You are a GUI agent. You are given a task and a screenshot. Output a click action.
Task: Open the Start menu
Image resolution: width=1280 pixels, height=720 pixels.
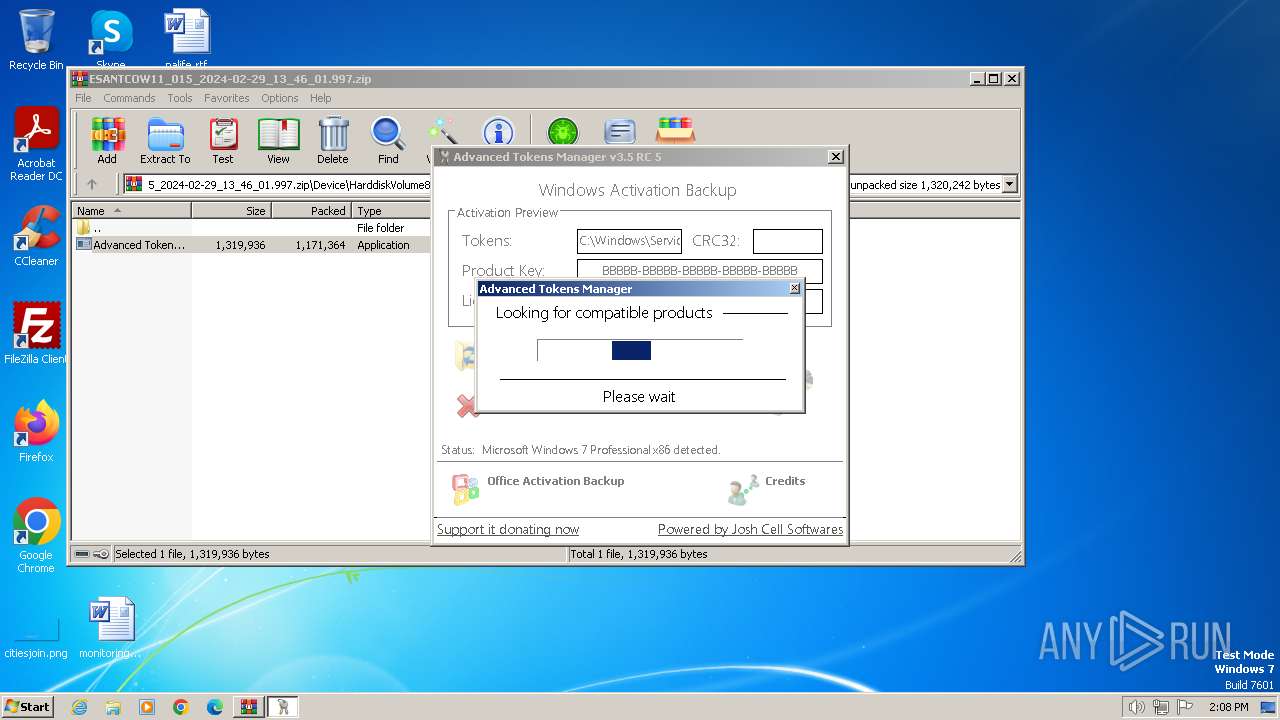27,707
